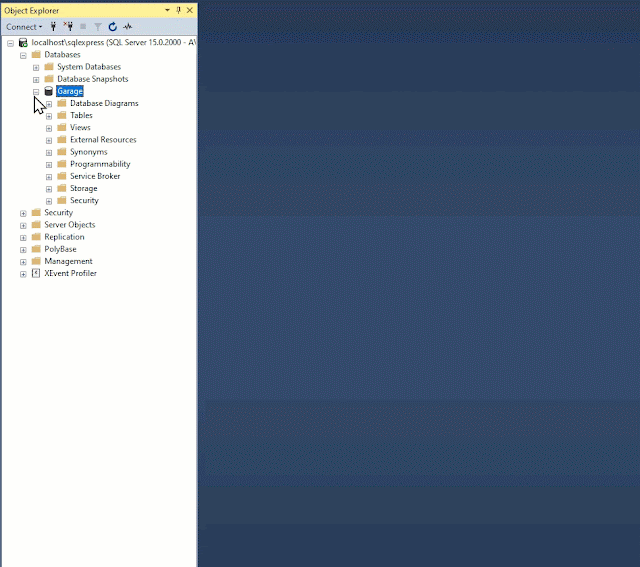
Task: Select the Programmability folder
Action: (99, 164)
